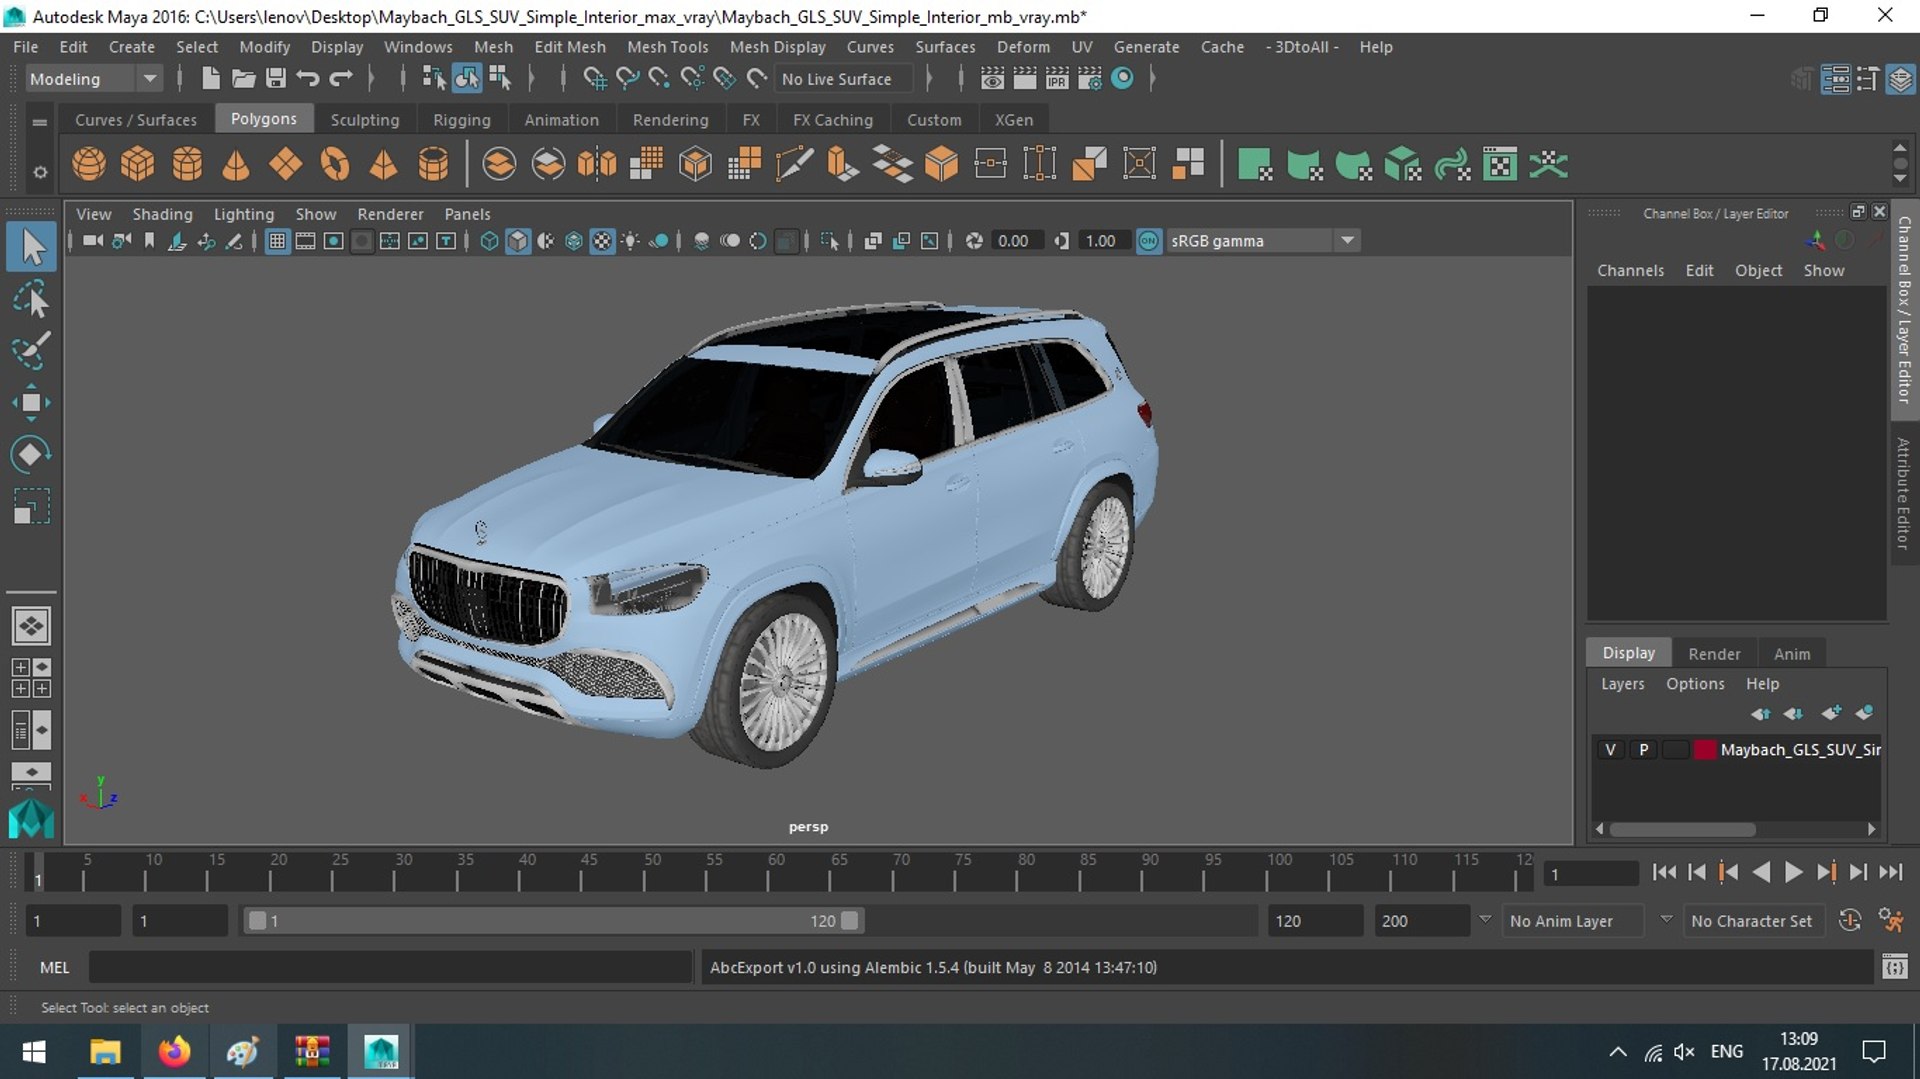Click the Save scene icon
Viewport: 1920px width, 1079px height.
pos(276,78)
